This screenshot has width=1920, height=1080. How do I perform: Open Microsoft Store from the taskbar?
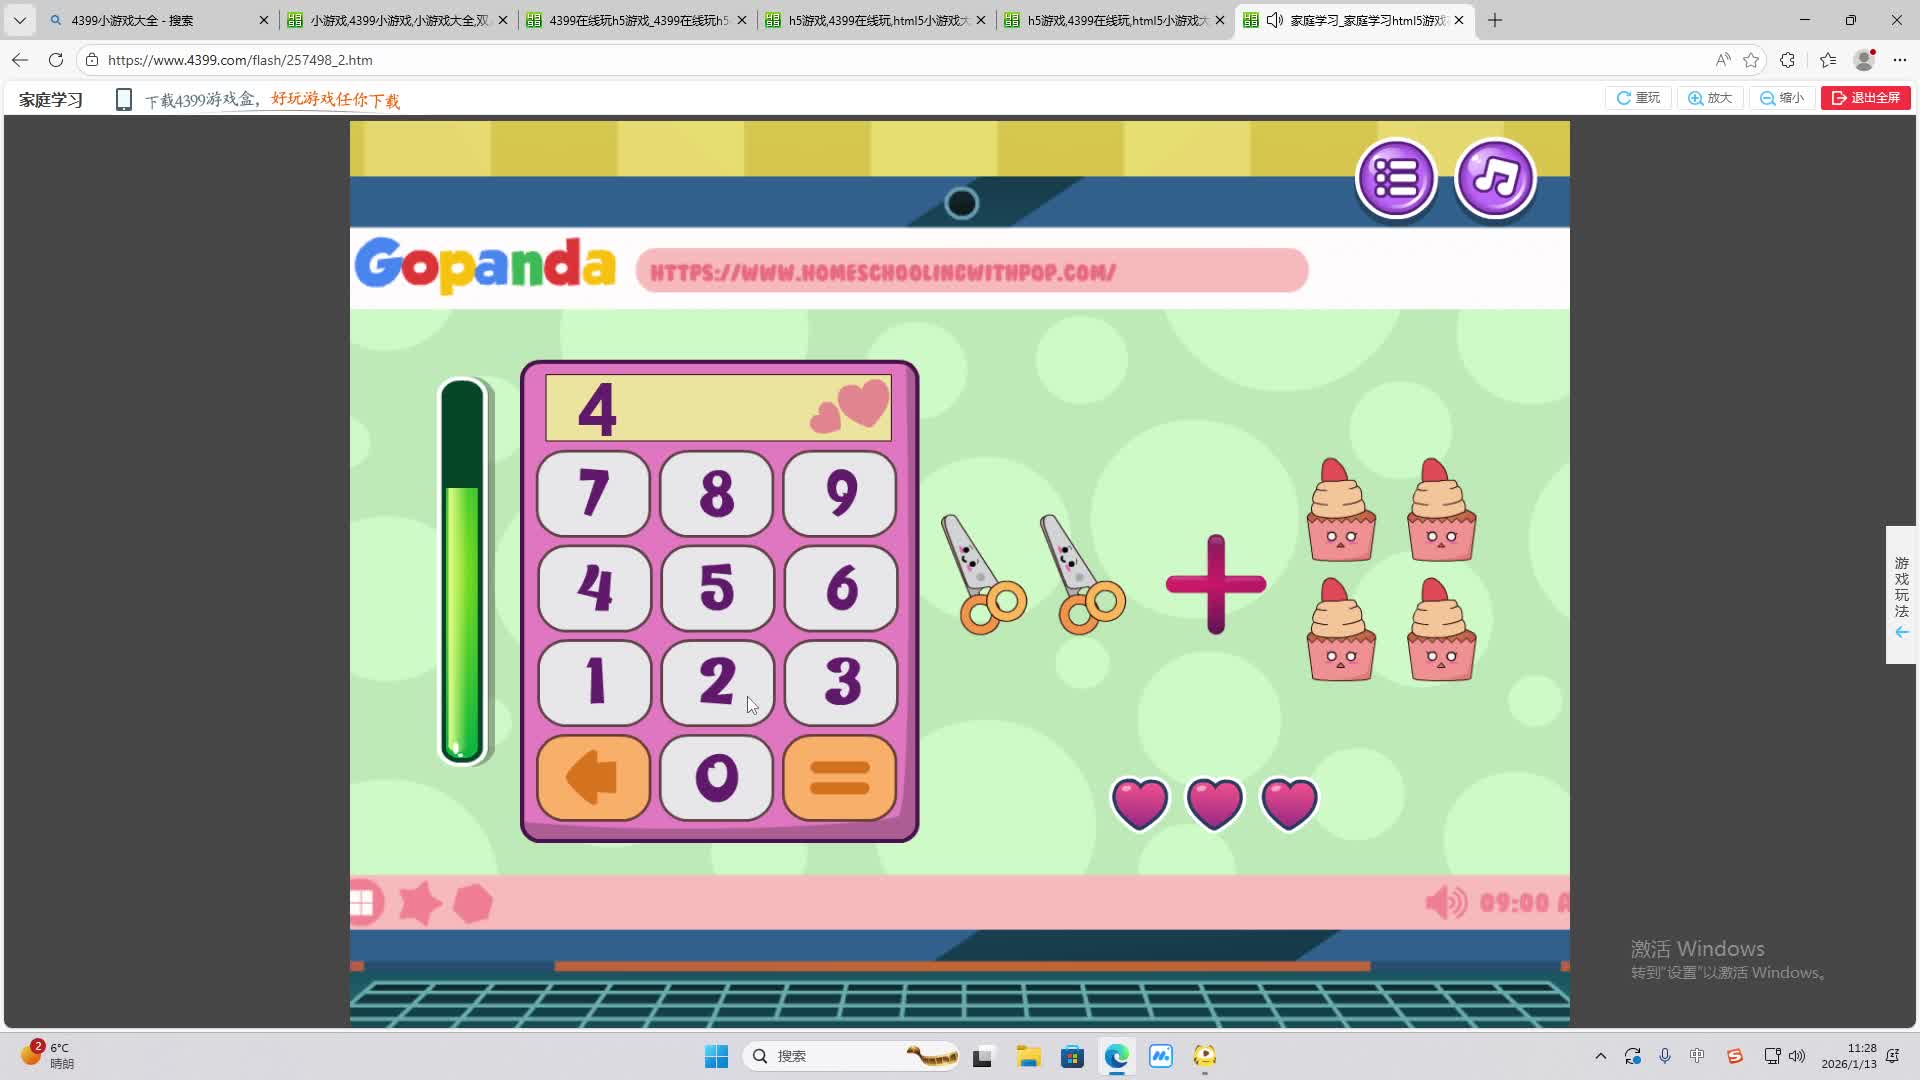(x=1072, y=1056)
